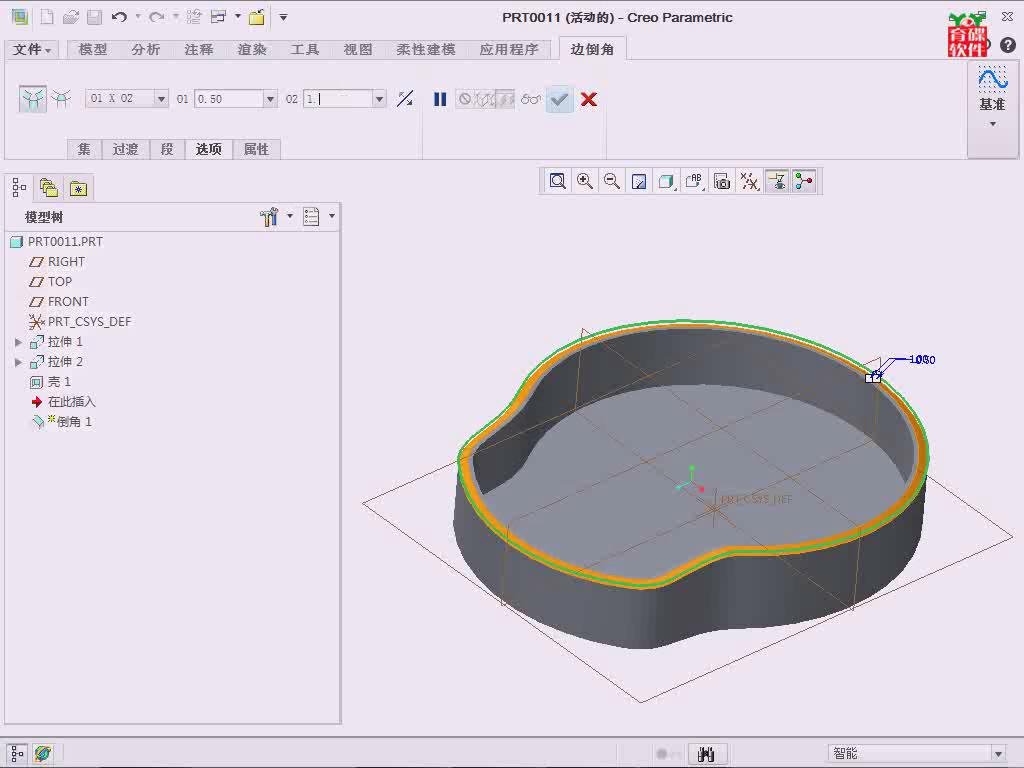Open the quick access toolbar customize arrow

283,17
